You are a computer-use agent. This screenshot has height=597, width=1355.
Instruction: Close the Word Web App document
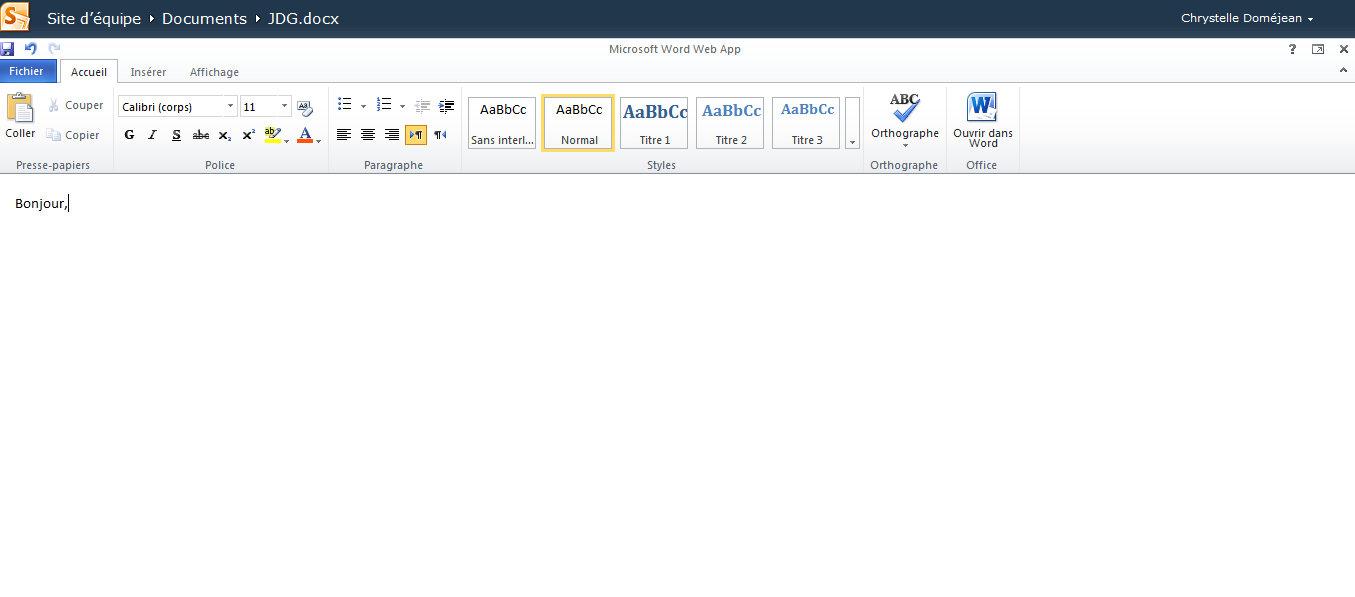pos(1344,49)
